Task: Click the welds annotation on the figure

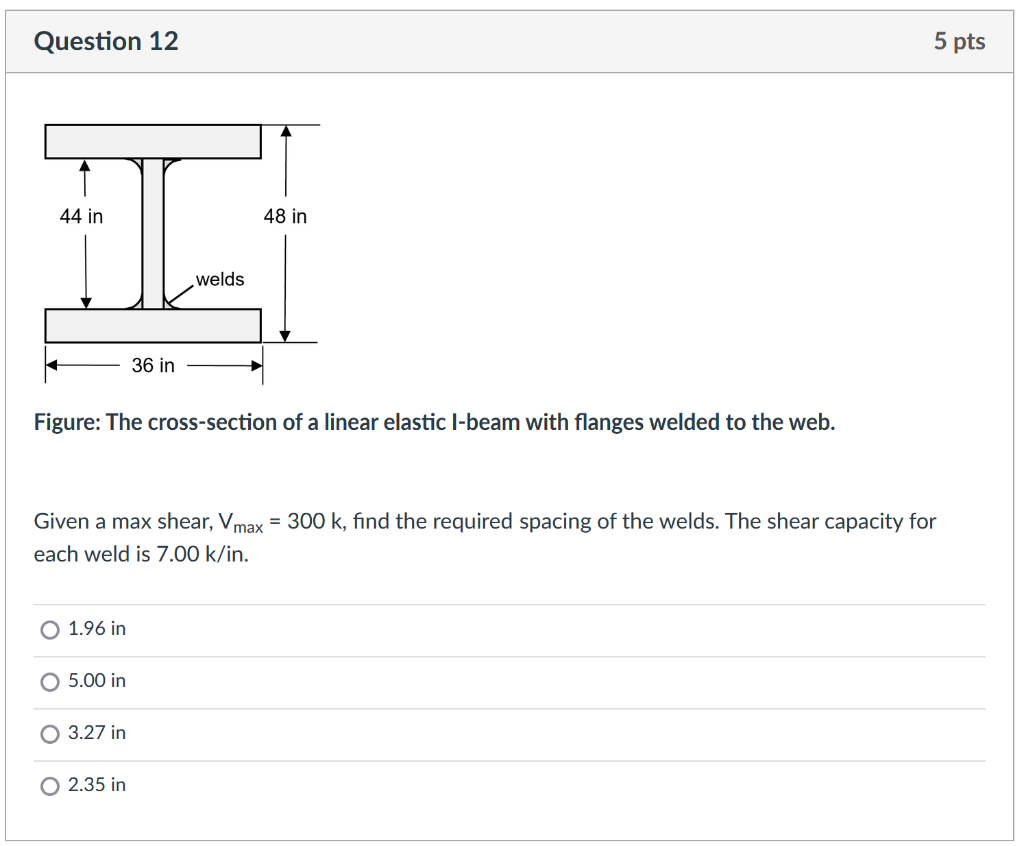Action: [220, 279]
